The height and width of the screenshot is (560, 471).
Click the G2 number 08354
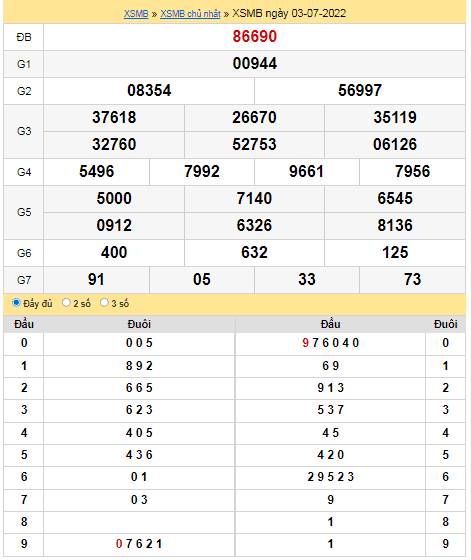coord(149,90)
